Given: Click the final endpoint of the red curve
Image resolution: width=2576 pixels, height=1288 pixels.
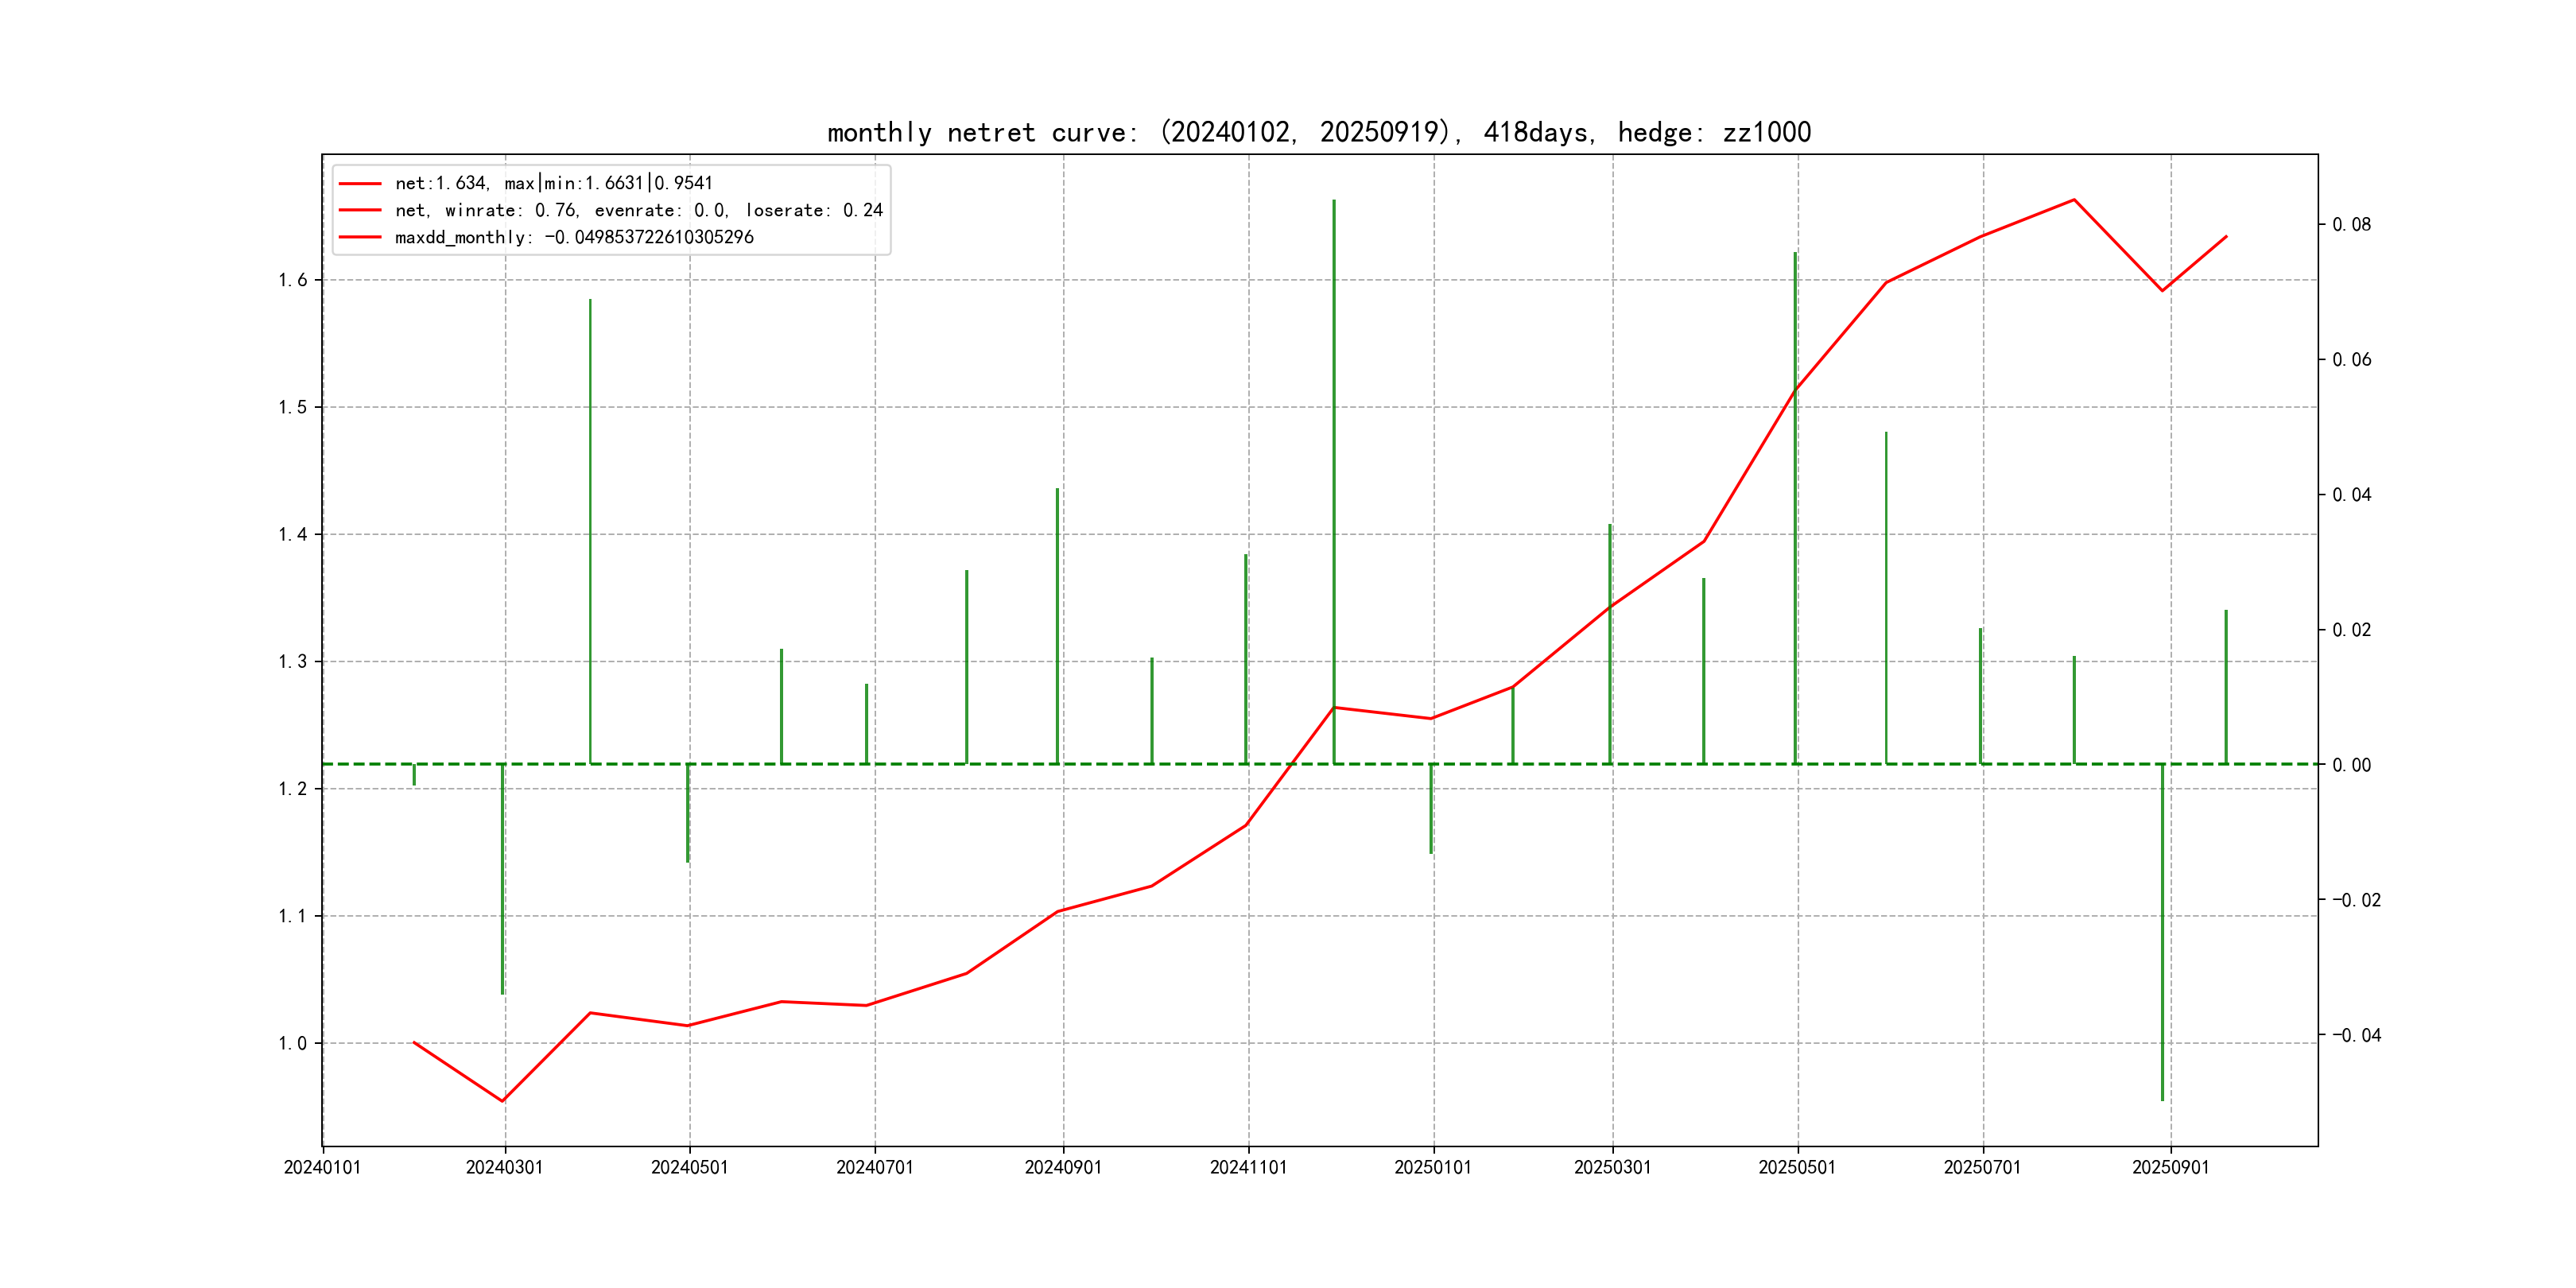Looking at the screenshot, I should 2226,237.
